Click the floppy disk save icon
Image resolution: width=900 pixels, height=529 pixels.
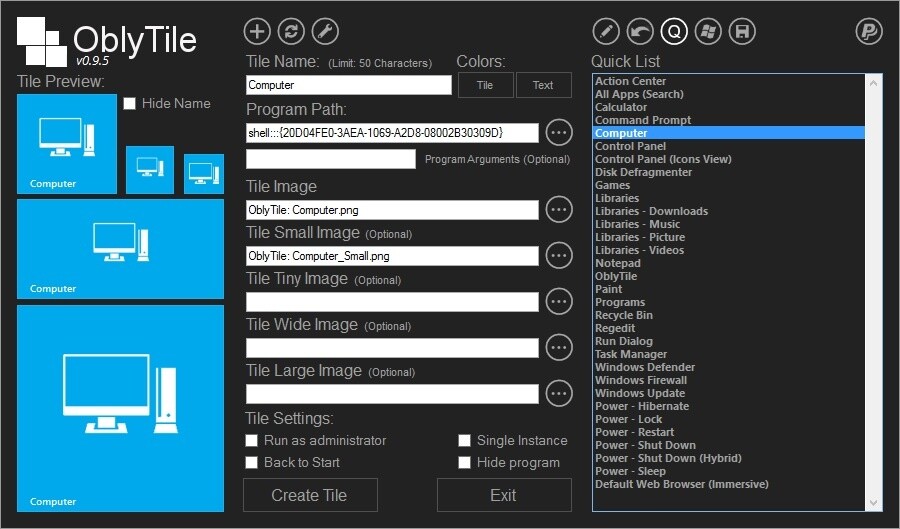(x=742, y=31)
